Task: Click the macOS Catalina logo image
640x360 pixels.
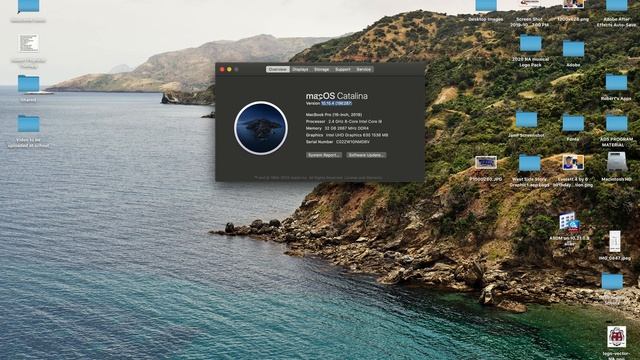Action: (x=261, y=128)
